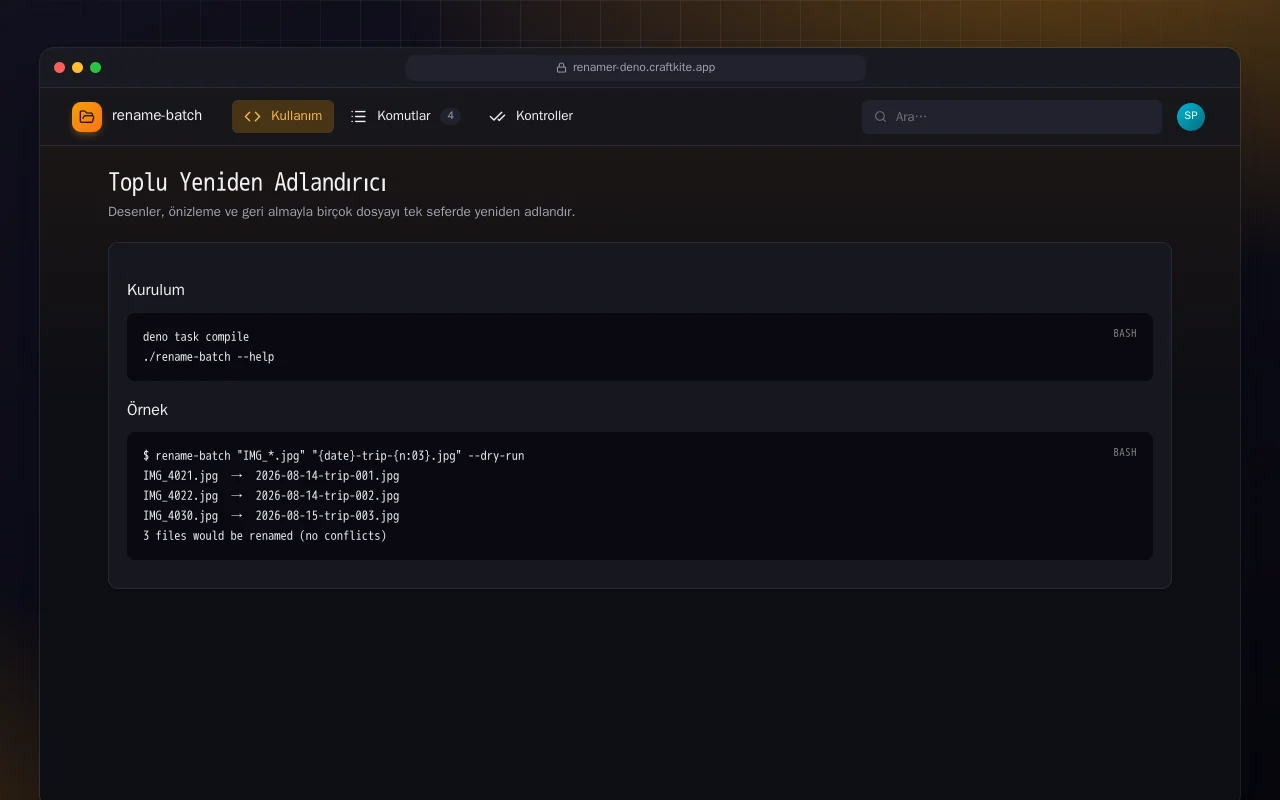The image size is (1280, 800).
Task: Click the orange rename-batch folder logo
Action: 87,117
